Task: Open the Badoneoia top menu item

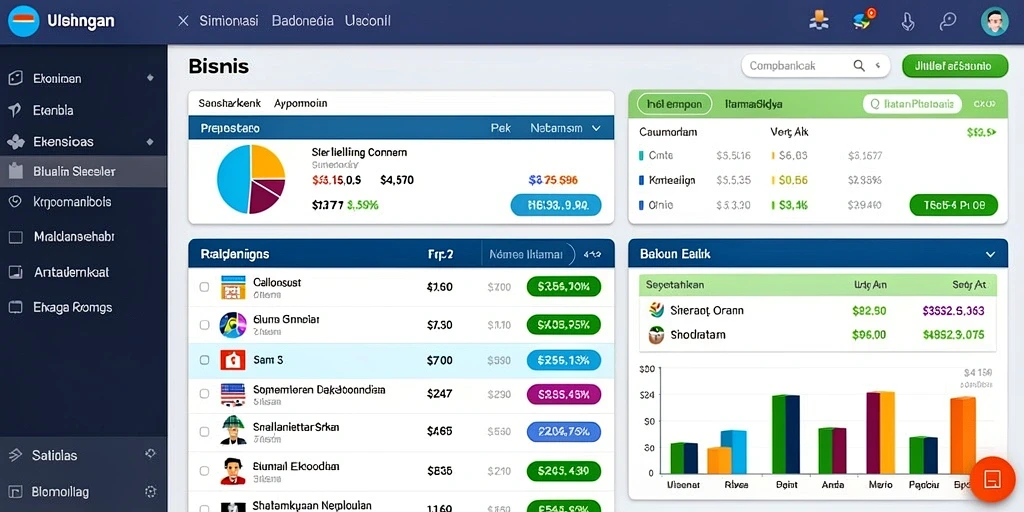Action: pyautogui.click(x=302, y=21)
